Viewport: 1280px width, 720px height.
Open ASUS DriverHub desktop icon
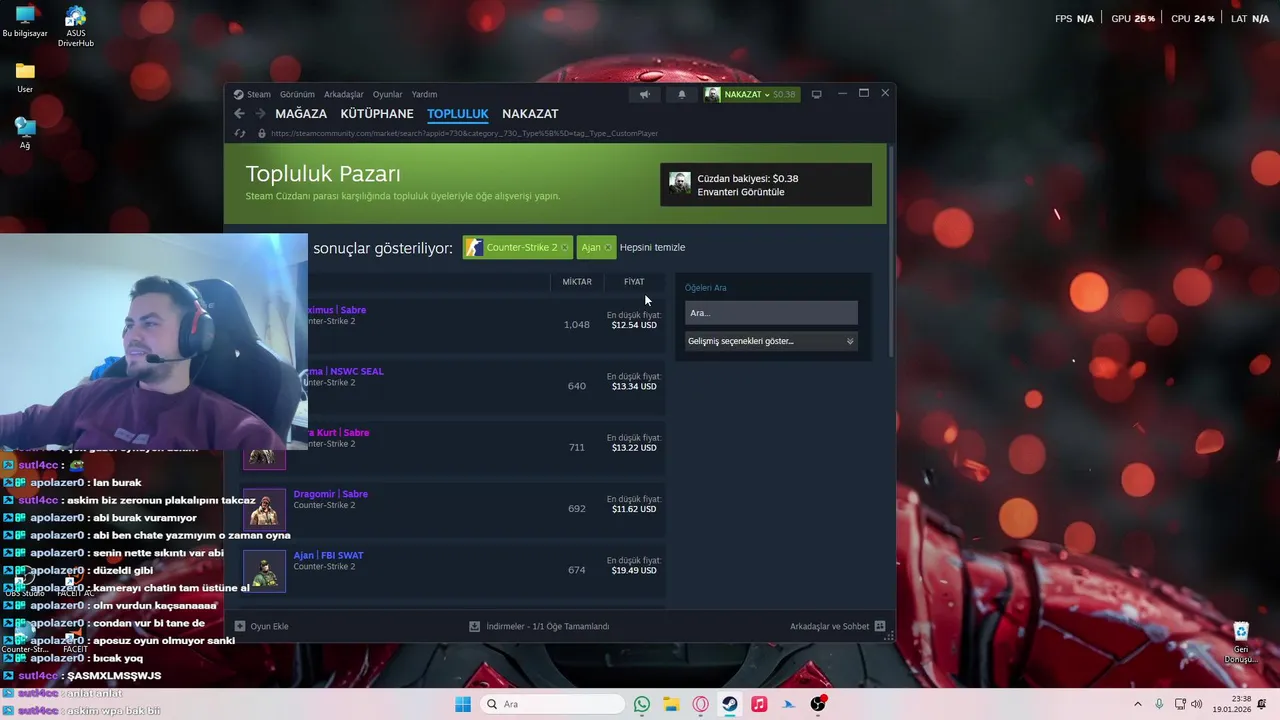(76, 26)
